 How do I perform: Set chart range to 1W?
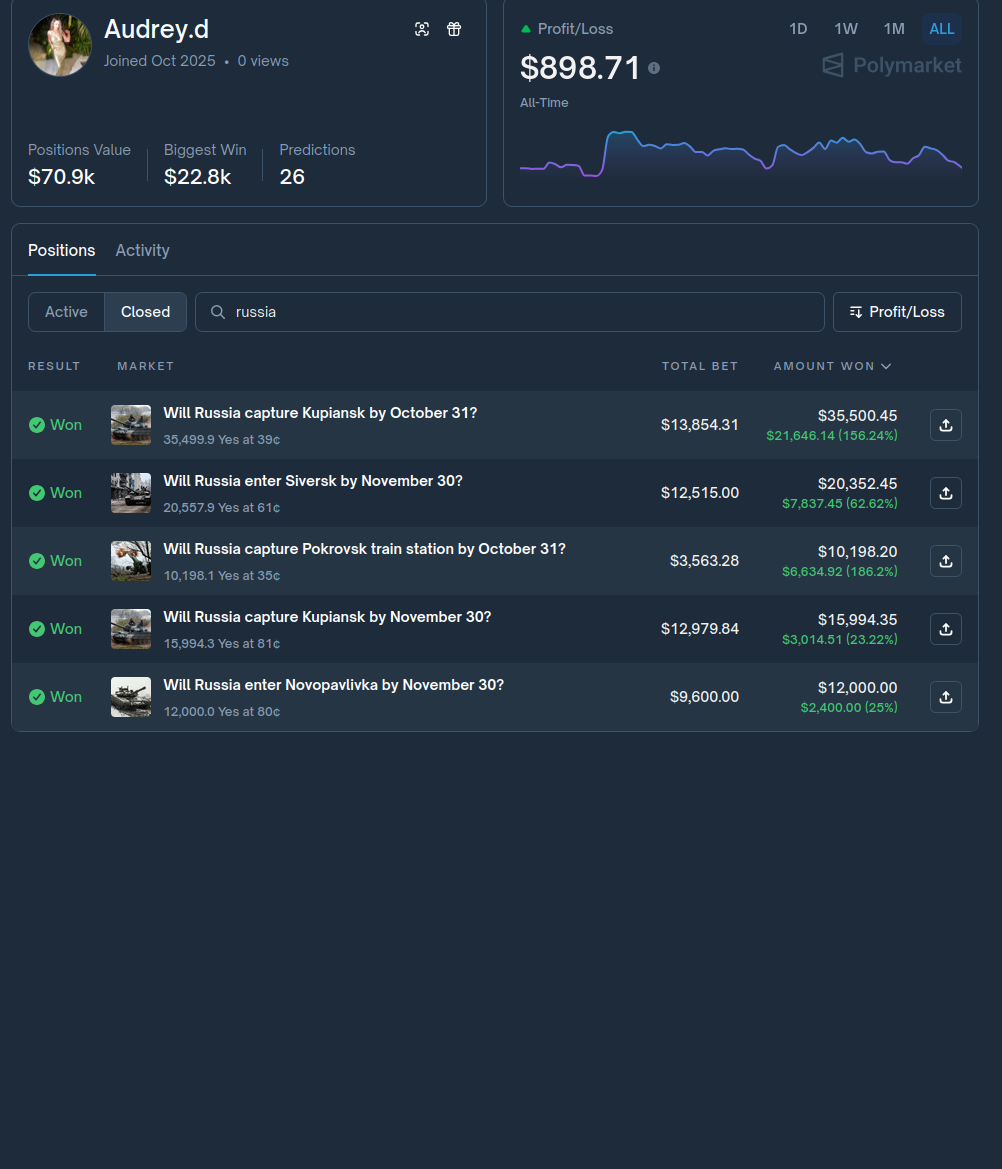845,29
